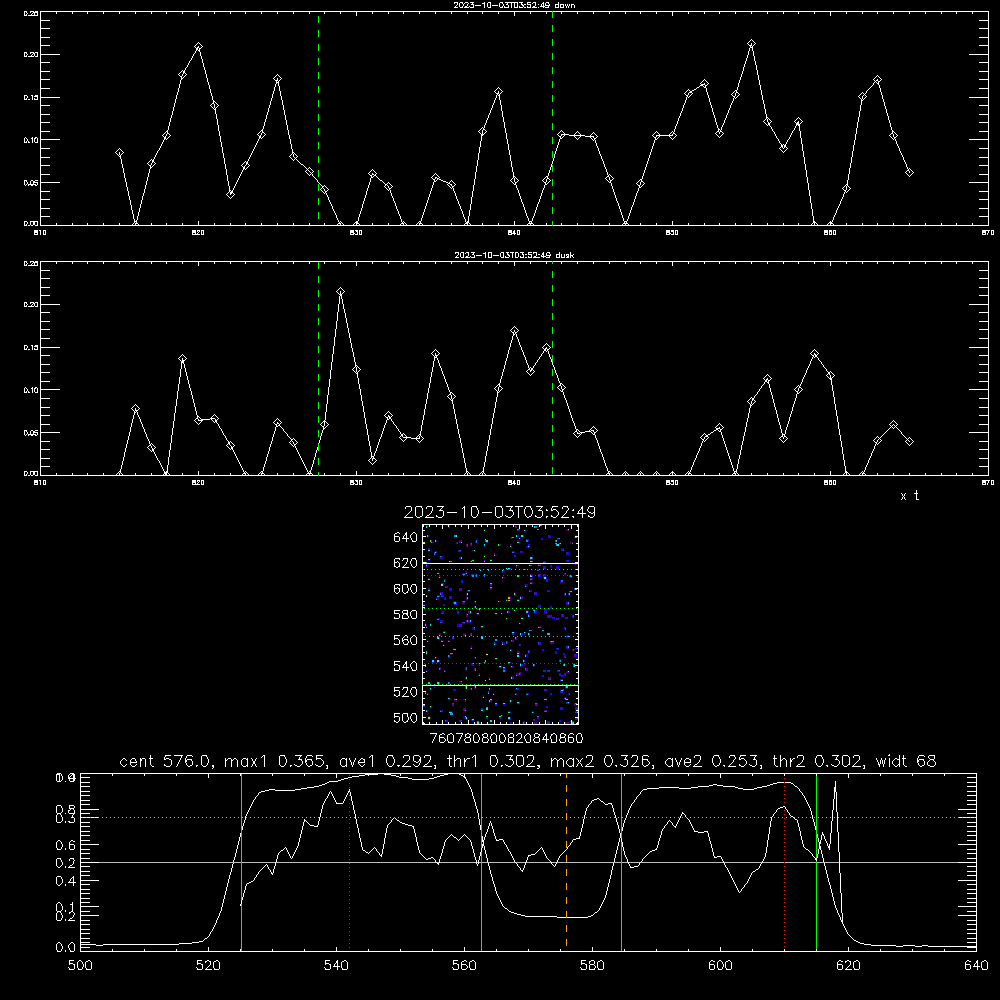The width and height of the screenshot is (1000, 1000).
Task: Click the dawn plot x-axis label 840
Action: coord(515,233)
